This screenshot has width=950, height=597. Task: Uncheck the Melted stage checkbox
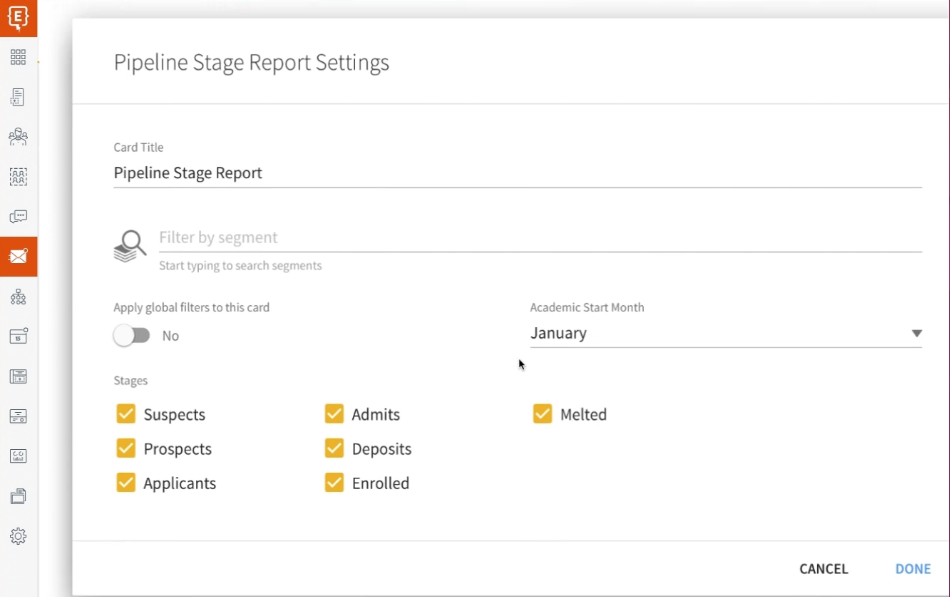[x=542, y=414]
